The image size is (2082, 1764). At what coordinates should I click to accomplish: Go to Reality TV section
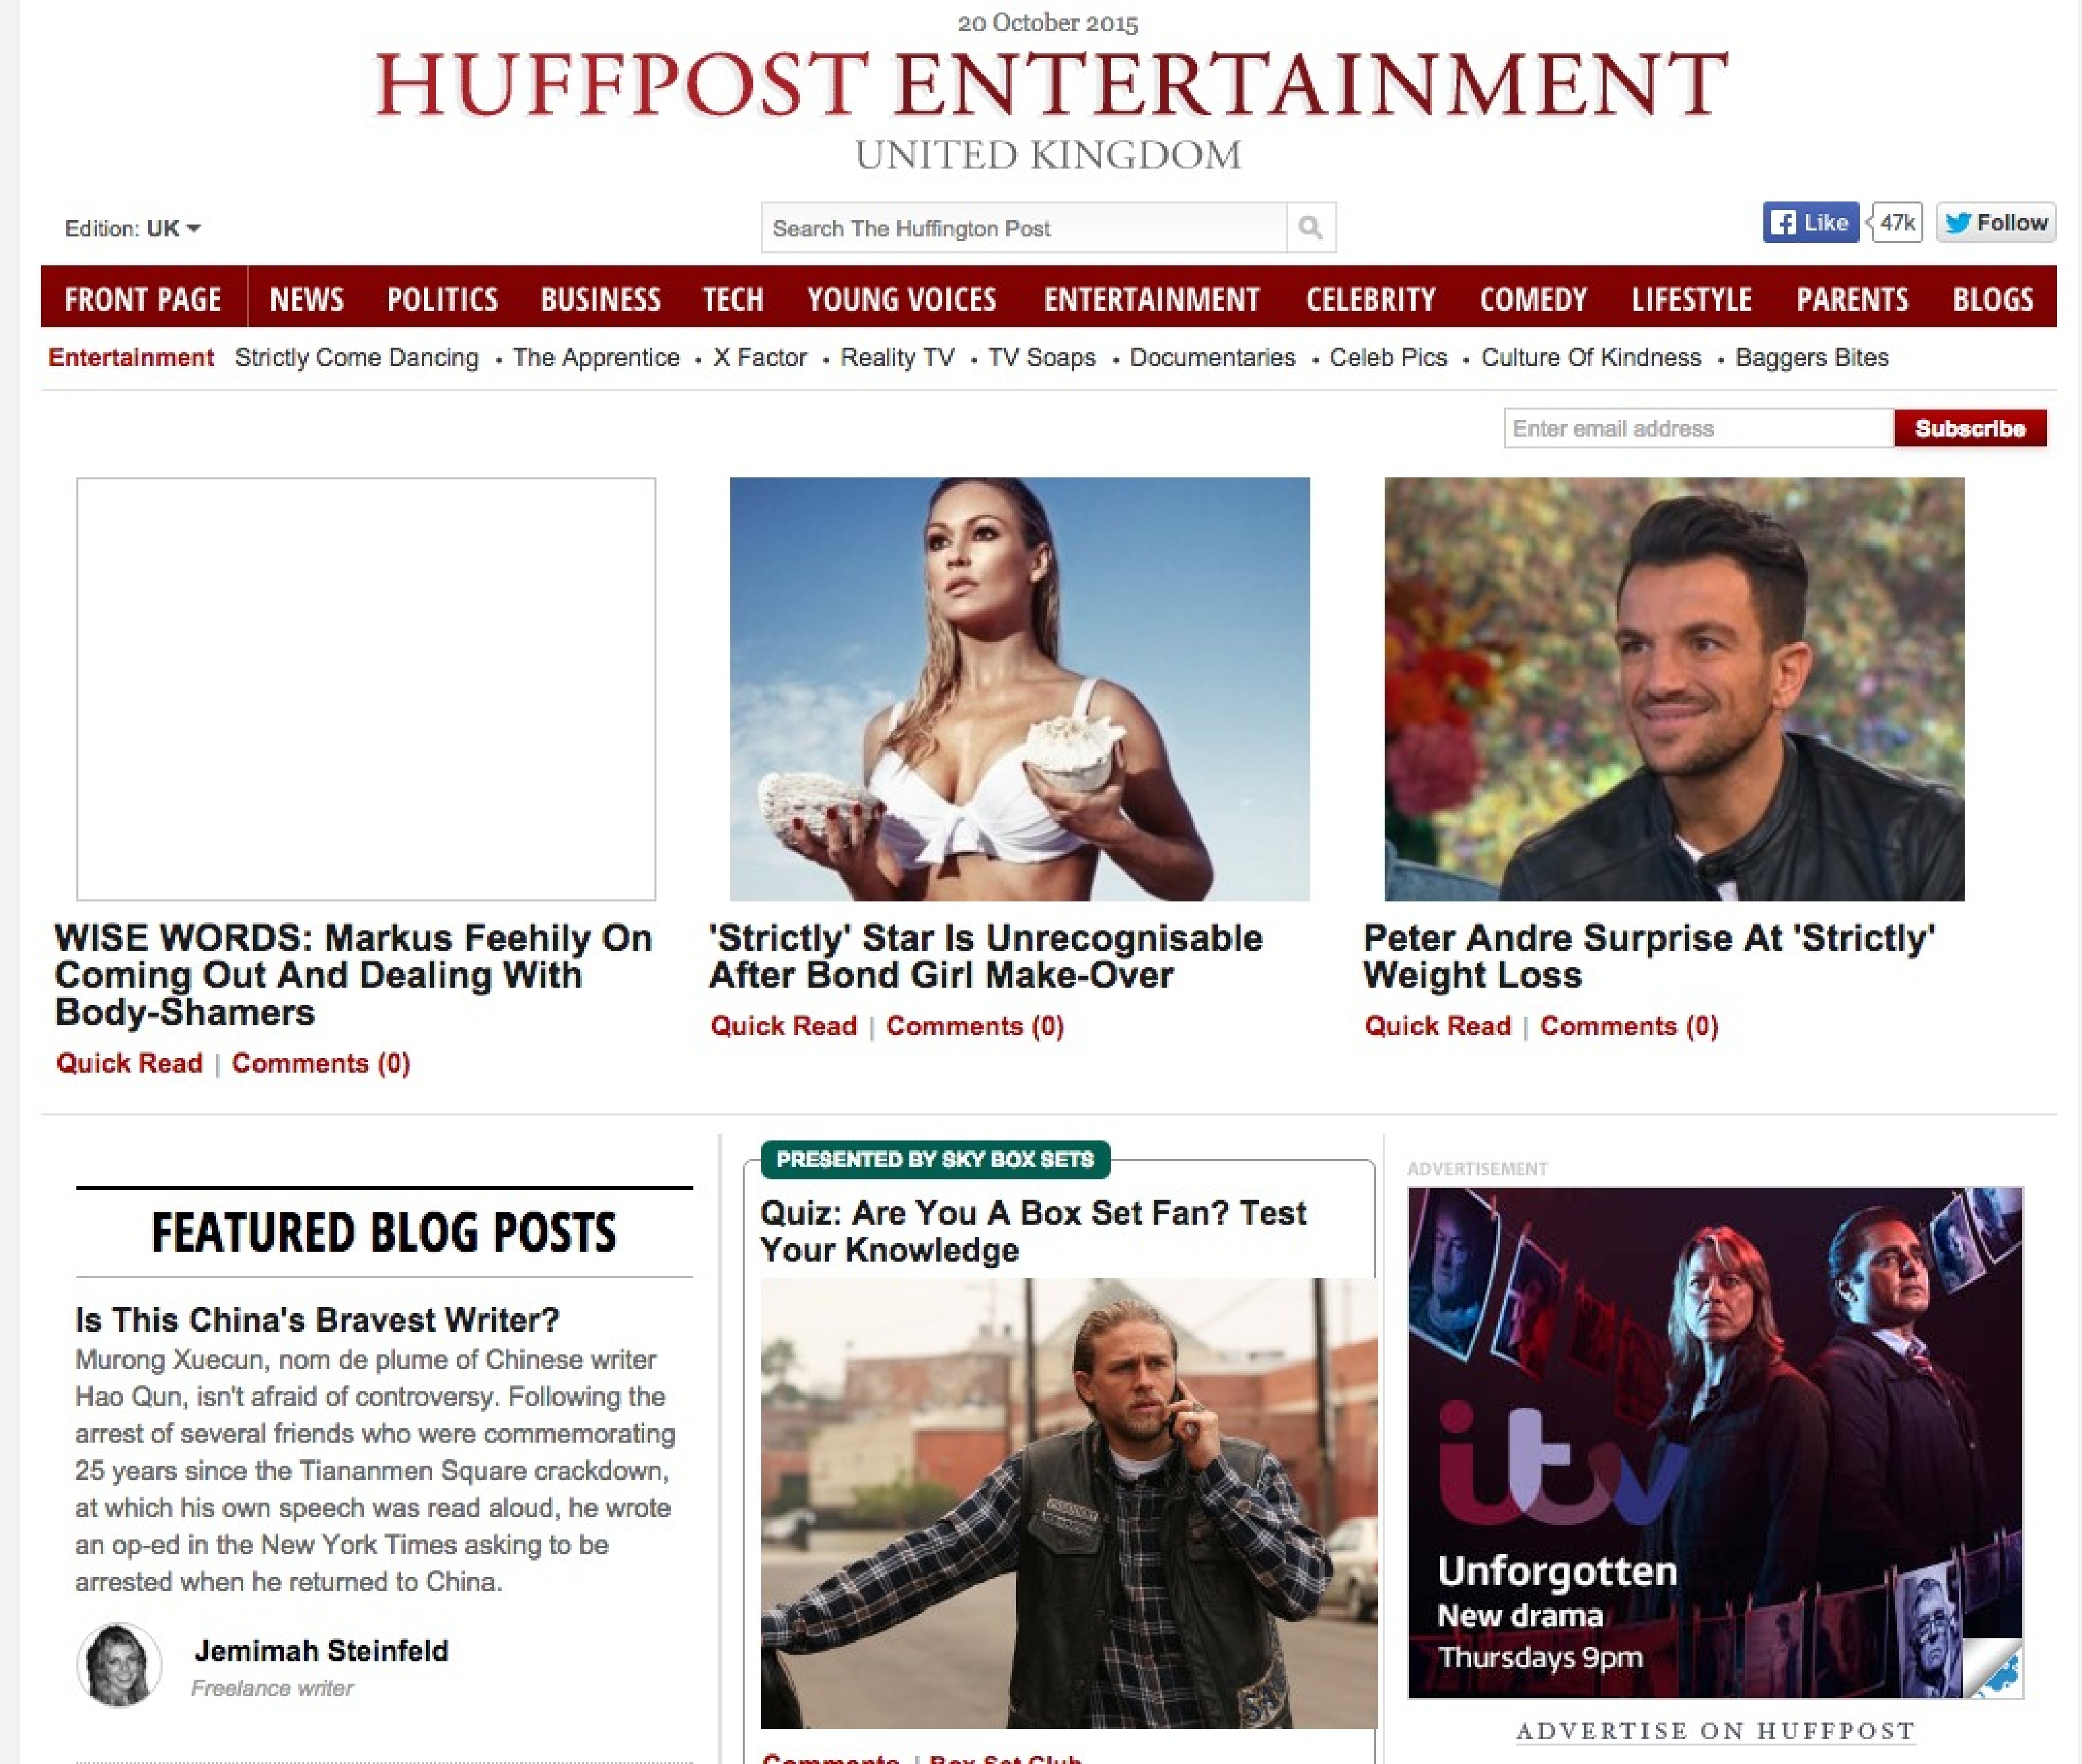pyautogui.click(x=898, y=357)
